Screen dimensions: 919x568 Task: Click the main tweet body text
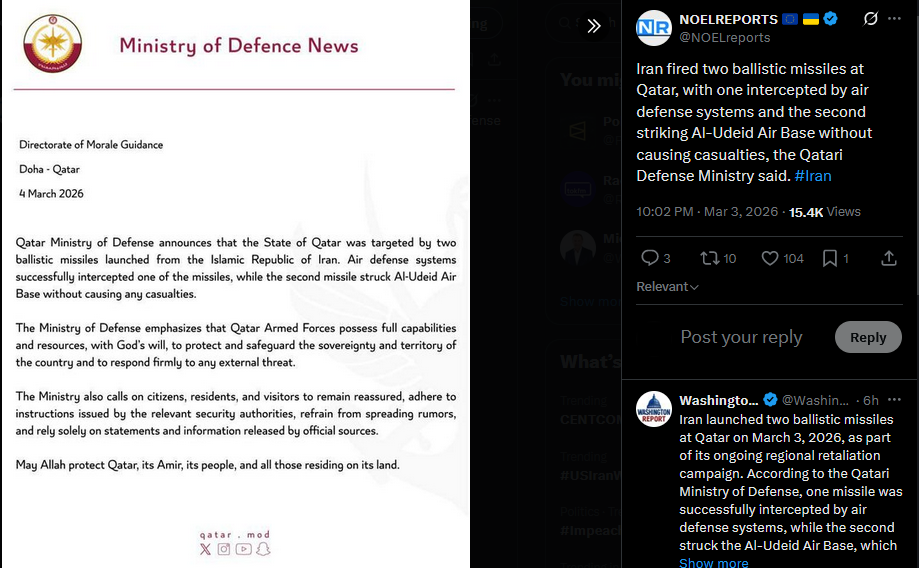coord(754,123)
